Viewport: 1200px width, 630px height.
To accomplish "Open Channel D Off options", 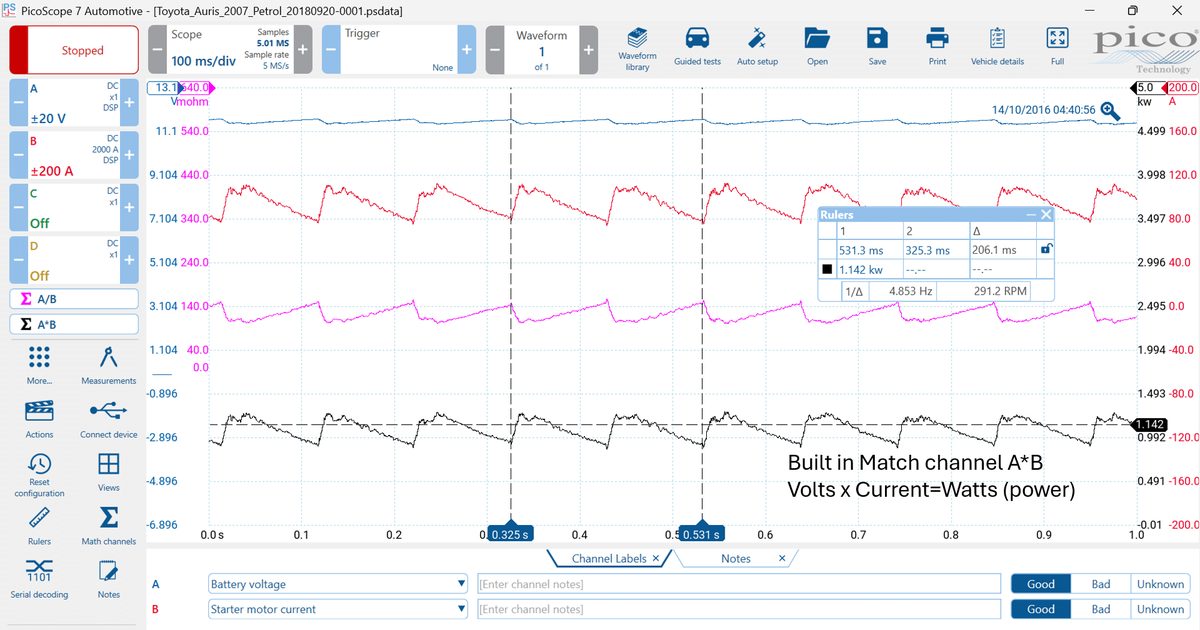I will (x=74, y=259).
